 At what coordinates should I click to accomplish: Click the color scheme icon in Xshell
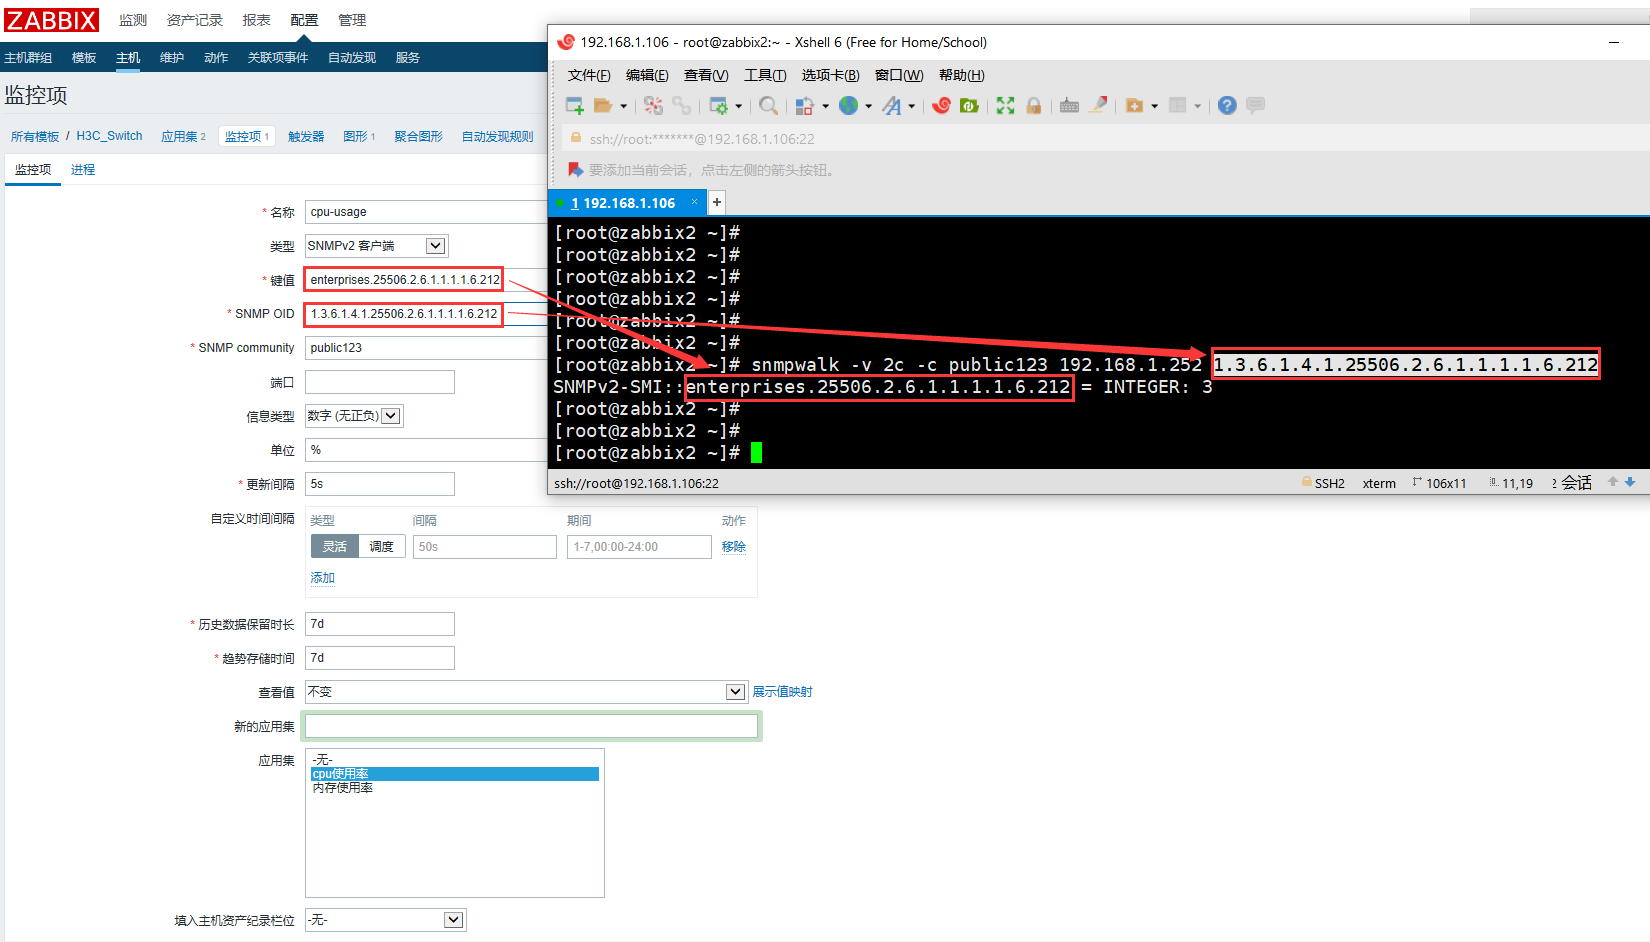pyautogui.click(x=804, y=106)
